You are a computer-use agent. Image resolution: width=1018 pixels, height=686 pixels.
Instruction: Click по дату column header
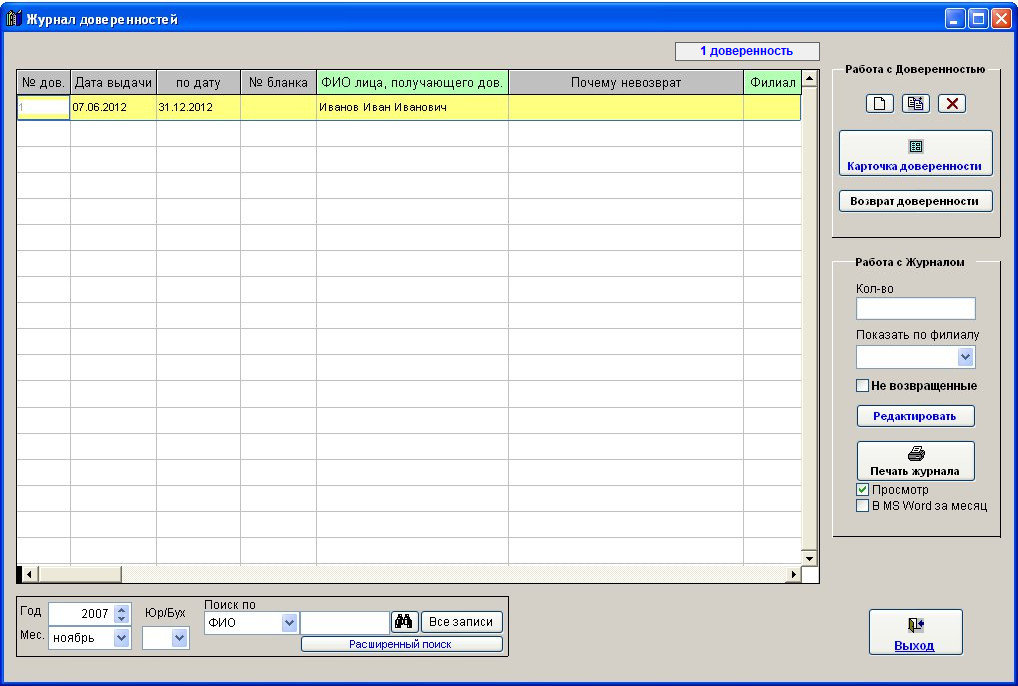(199, 82)
